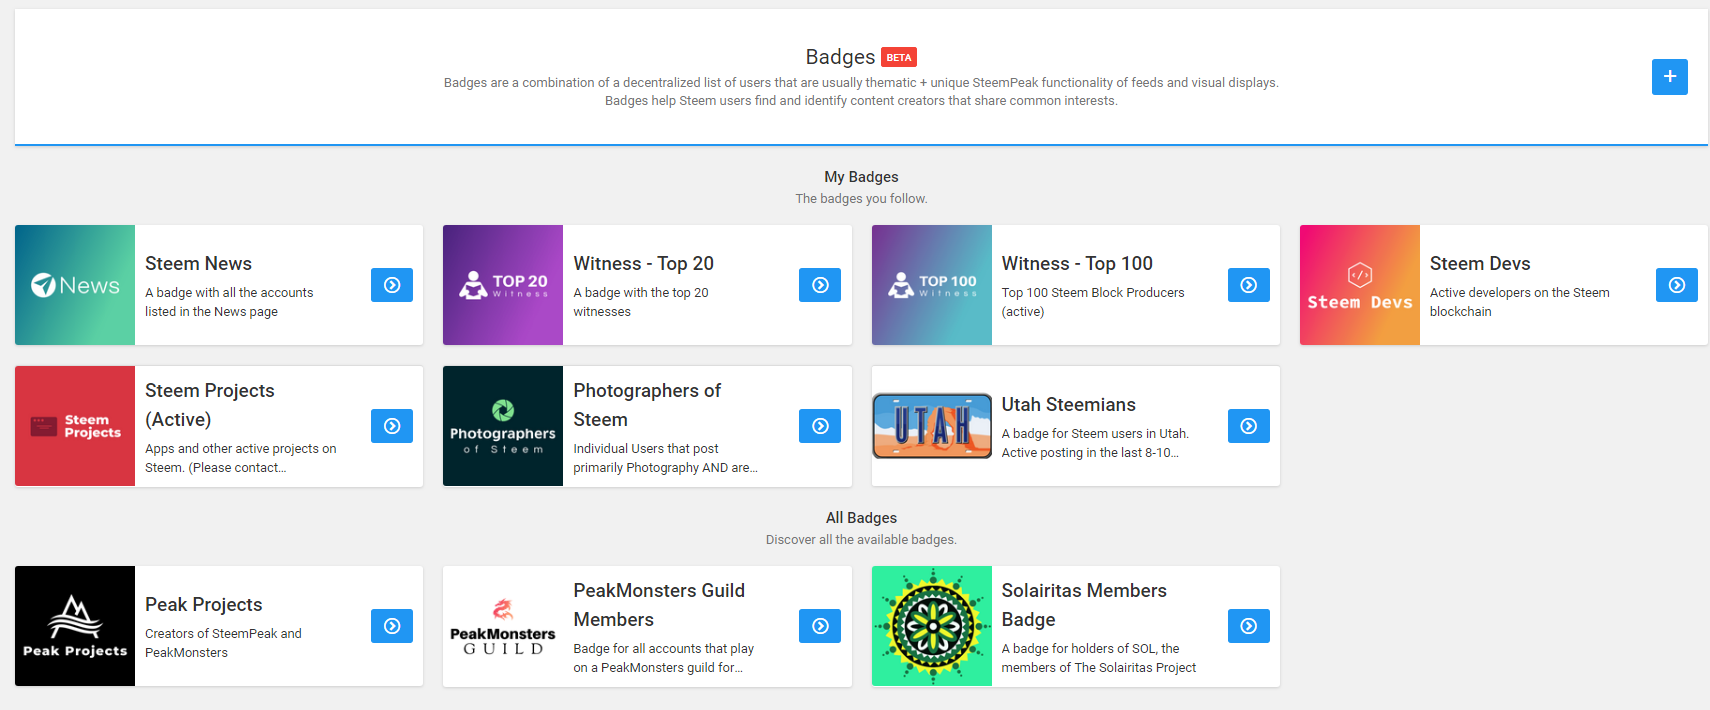Open the Steem Projects (Active) title
The image size is (1710, 710).
point(210,405)
